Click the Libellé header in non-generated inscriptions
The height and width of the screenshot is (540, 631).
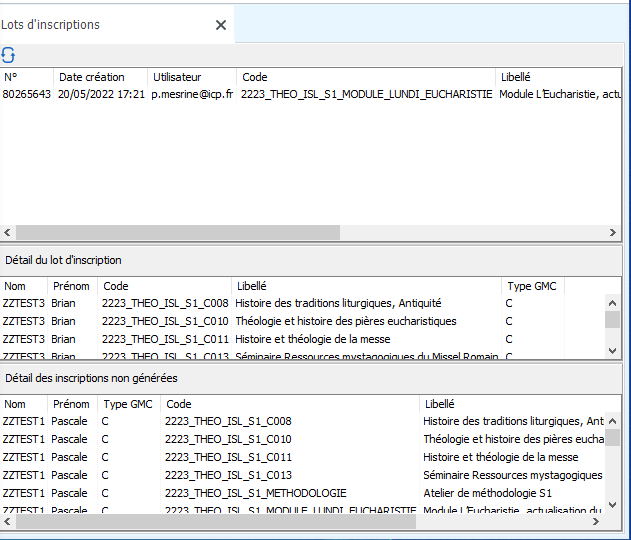point(440,404)
